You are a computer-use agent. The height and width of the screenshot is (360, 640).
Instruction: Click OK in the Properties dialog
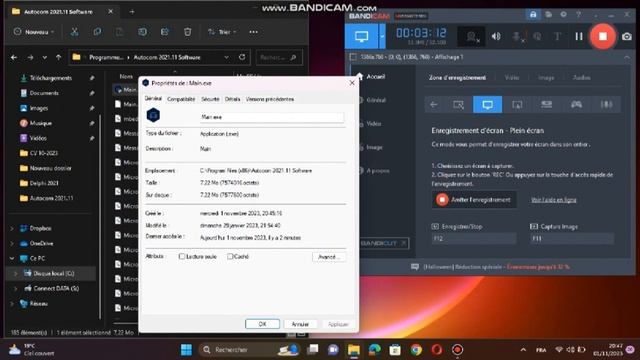262,324
